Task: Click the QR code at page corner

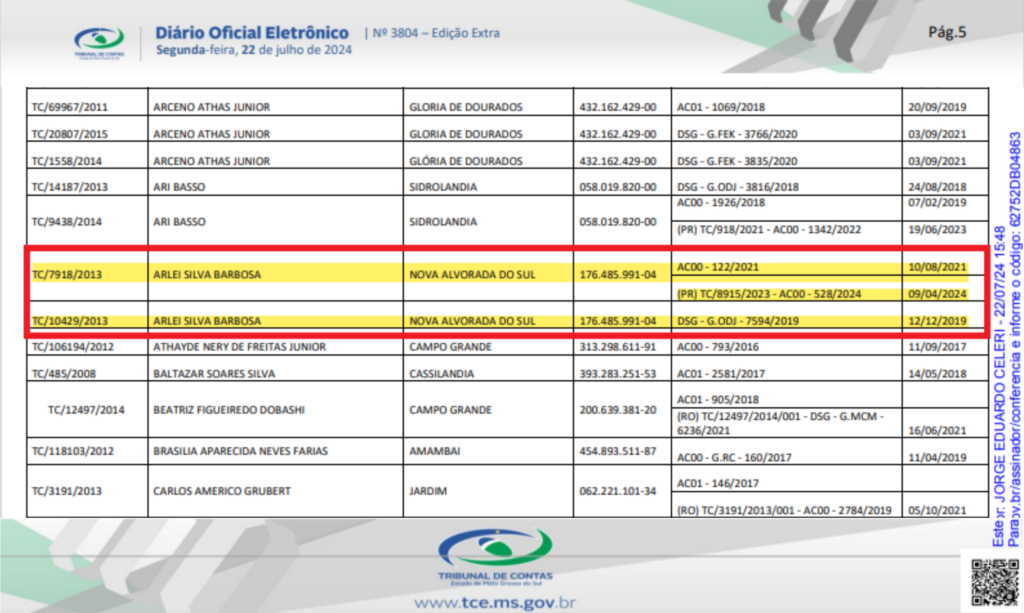Action: tap(995, 581)
